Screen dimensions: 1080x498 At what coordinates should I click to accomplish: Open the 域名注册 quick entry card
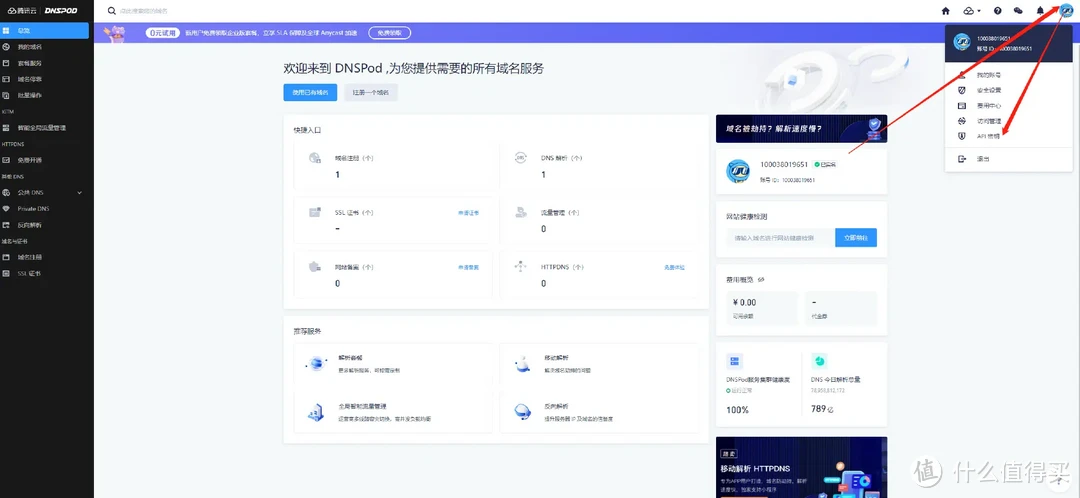[x=393, y=167]
